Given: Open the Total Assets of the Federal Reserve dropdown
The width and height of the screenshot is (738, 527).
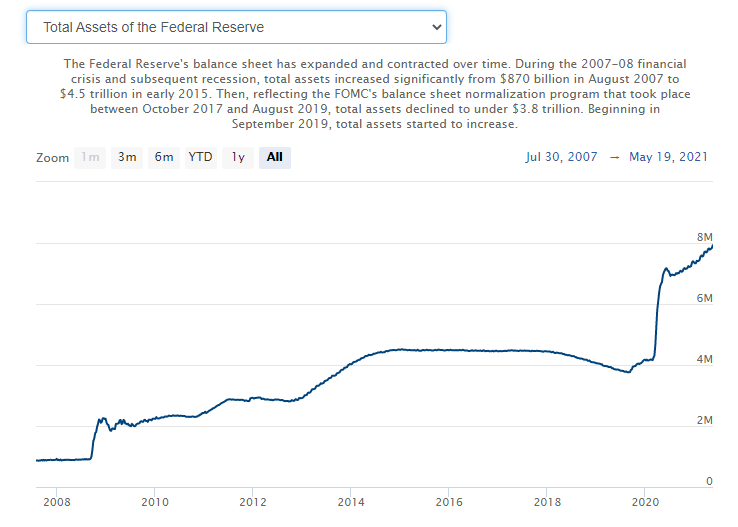Looking at the screenshot, I should point(235,27).
